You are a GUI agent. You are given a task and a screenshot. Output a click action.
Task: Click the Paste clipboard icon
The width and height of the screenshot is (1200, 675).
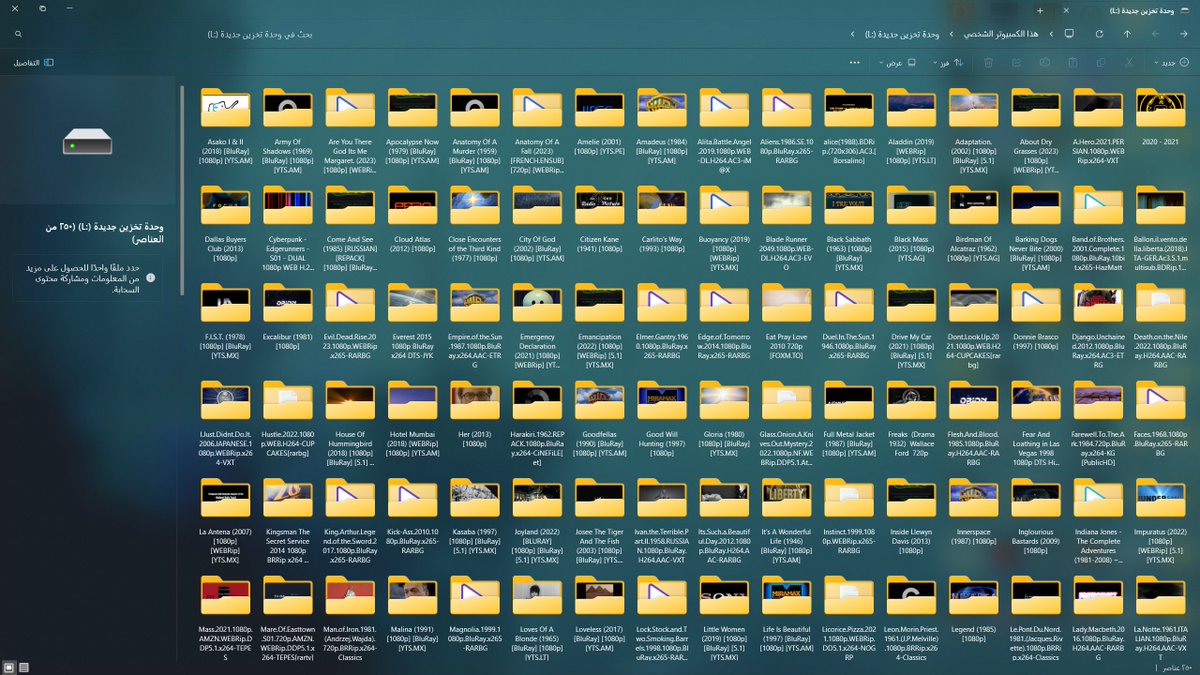point(1072,62)
